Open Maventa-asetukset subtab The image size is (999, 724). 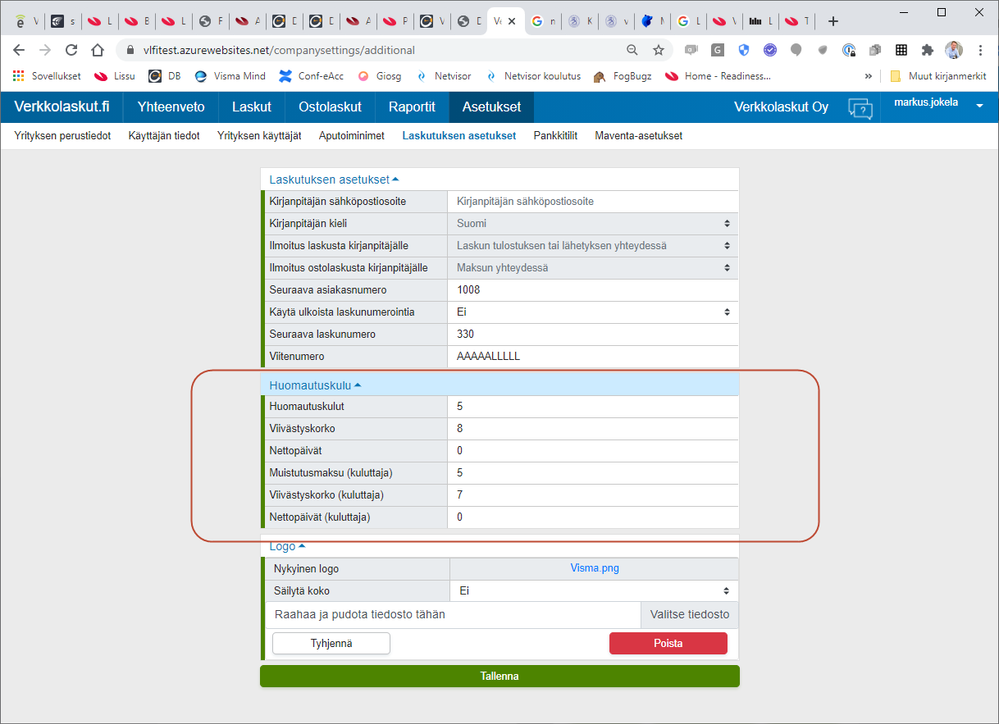pyautogui.click(x=638, y=136)
